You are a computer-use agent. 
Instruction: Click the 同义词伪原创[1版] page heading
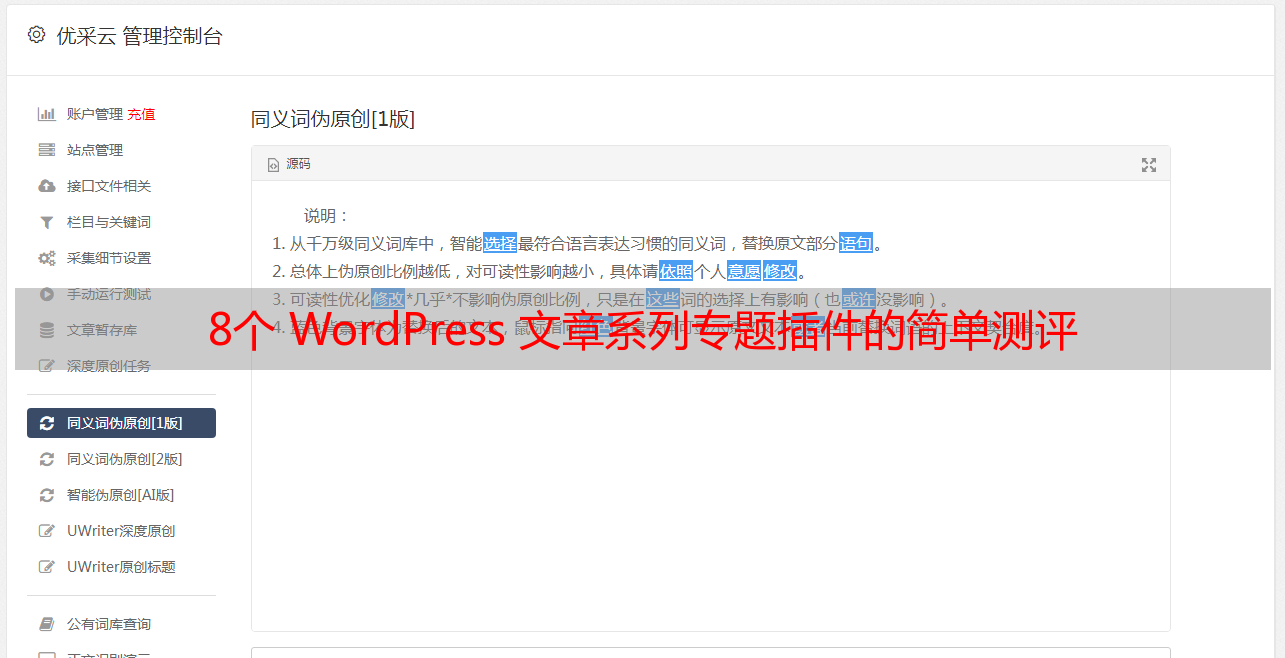pyautogui.click(x=333, y=119)
